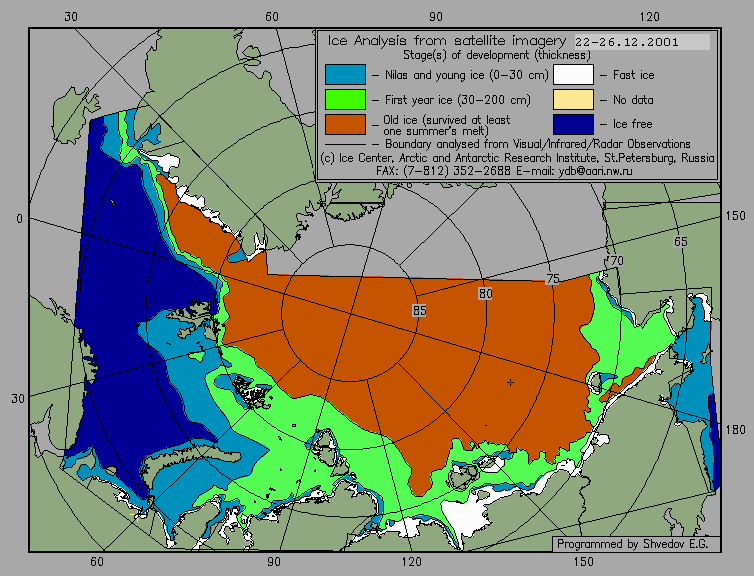Click the 80 latitude label on map
Viewport: 754px width, 576px height.
pyautogui.click(x=485, y=293)
